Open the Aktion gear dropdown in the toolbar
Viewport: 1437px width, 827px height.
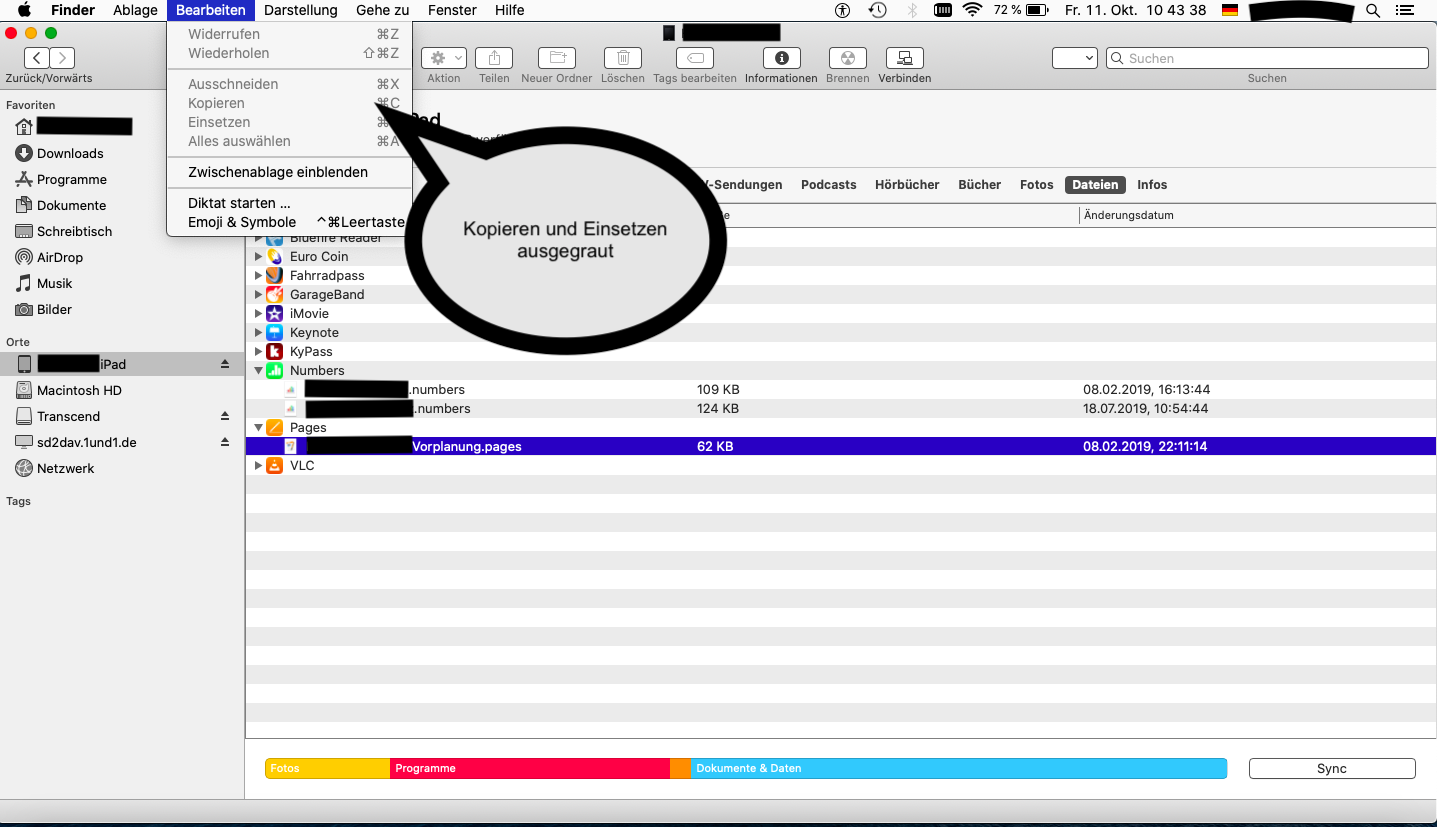444,58
